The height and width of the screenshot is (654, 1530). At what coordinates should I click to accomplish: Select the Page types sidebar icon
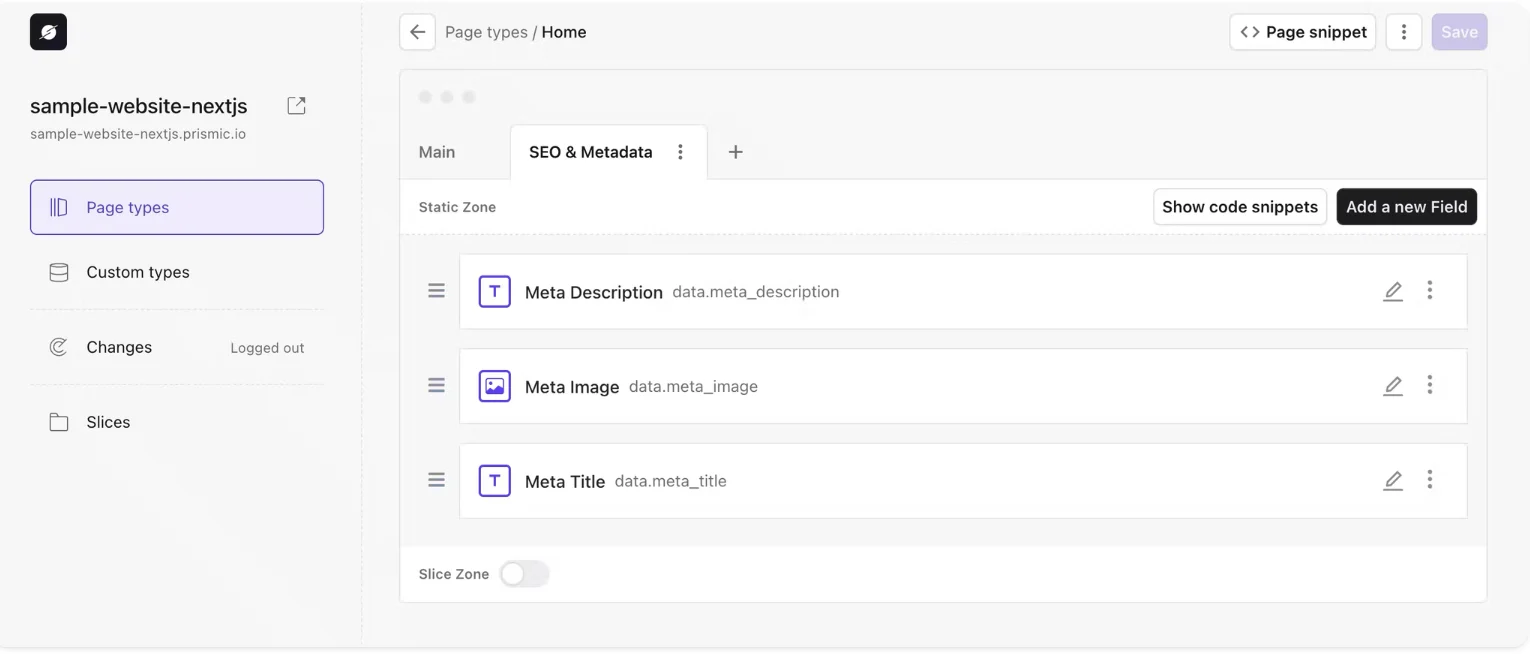click(58, 206)
